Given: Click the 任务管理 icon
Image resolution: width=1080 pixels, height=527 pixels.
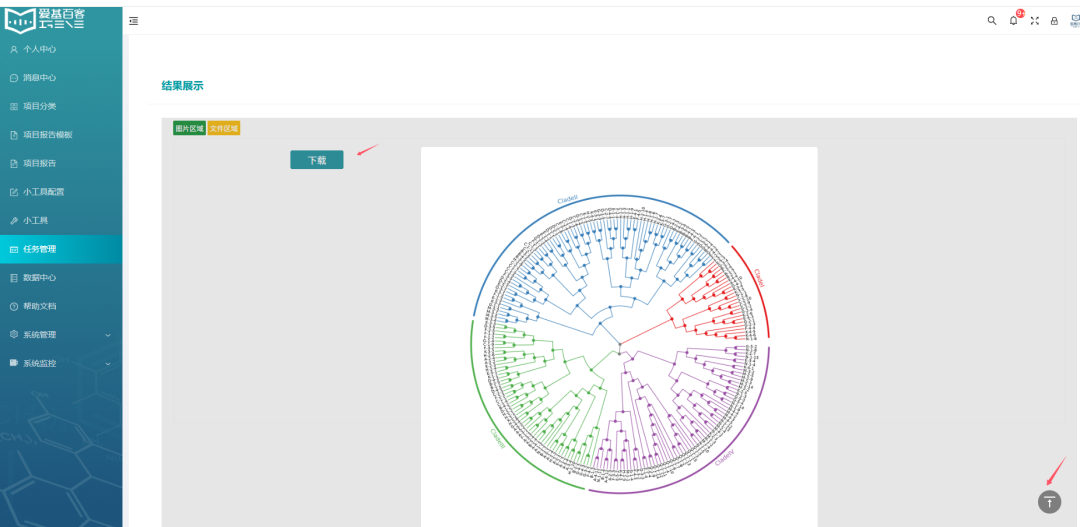Looking at the screenshot, I should coord(14,249).
